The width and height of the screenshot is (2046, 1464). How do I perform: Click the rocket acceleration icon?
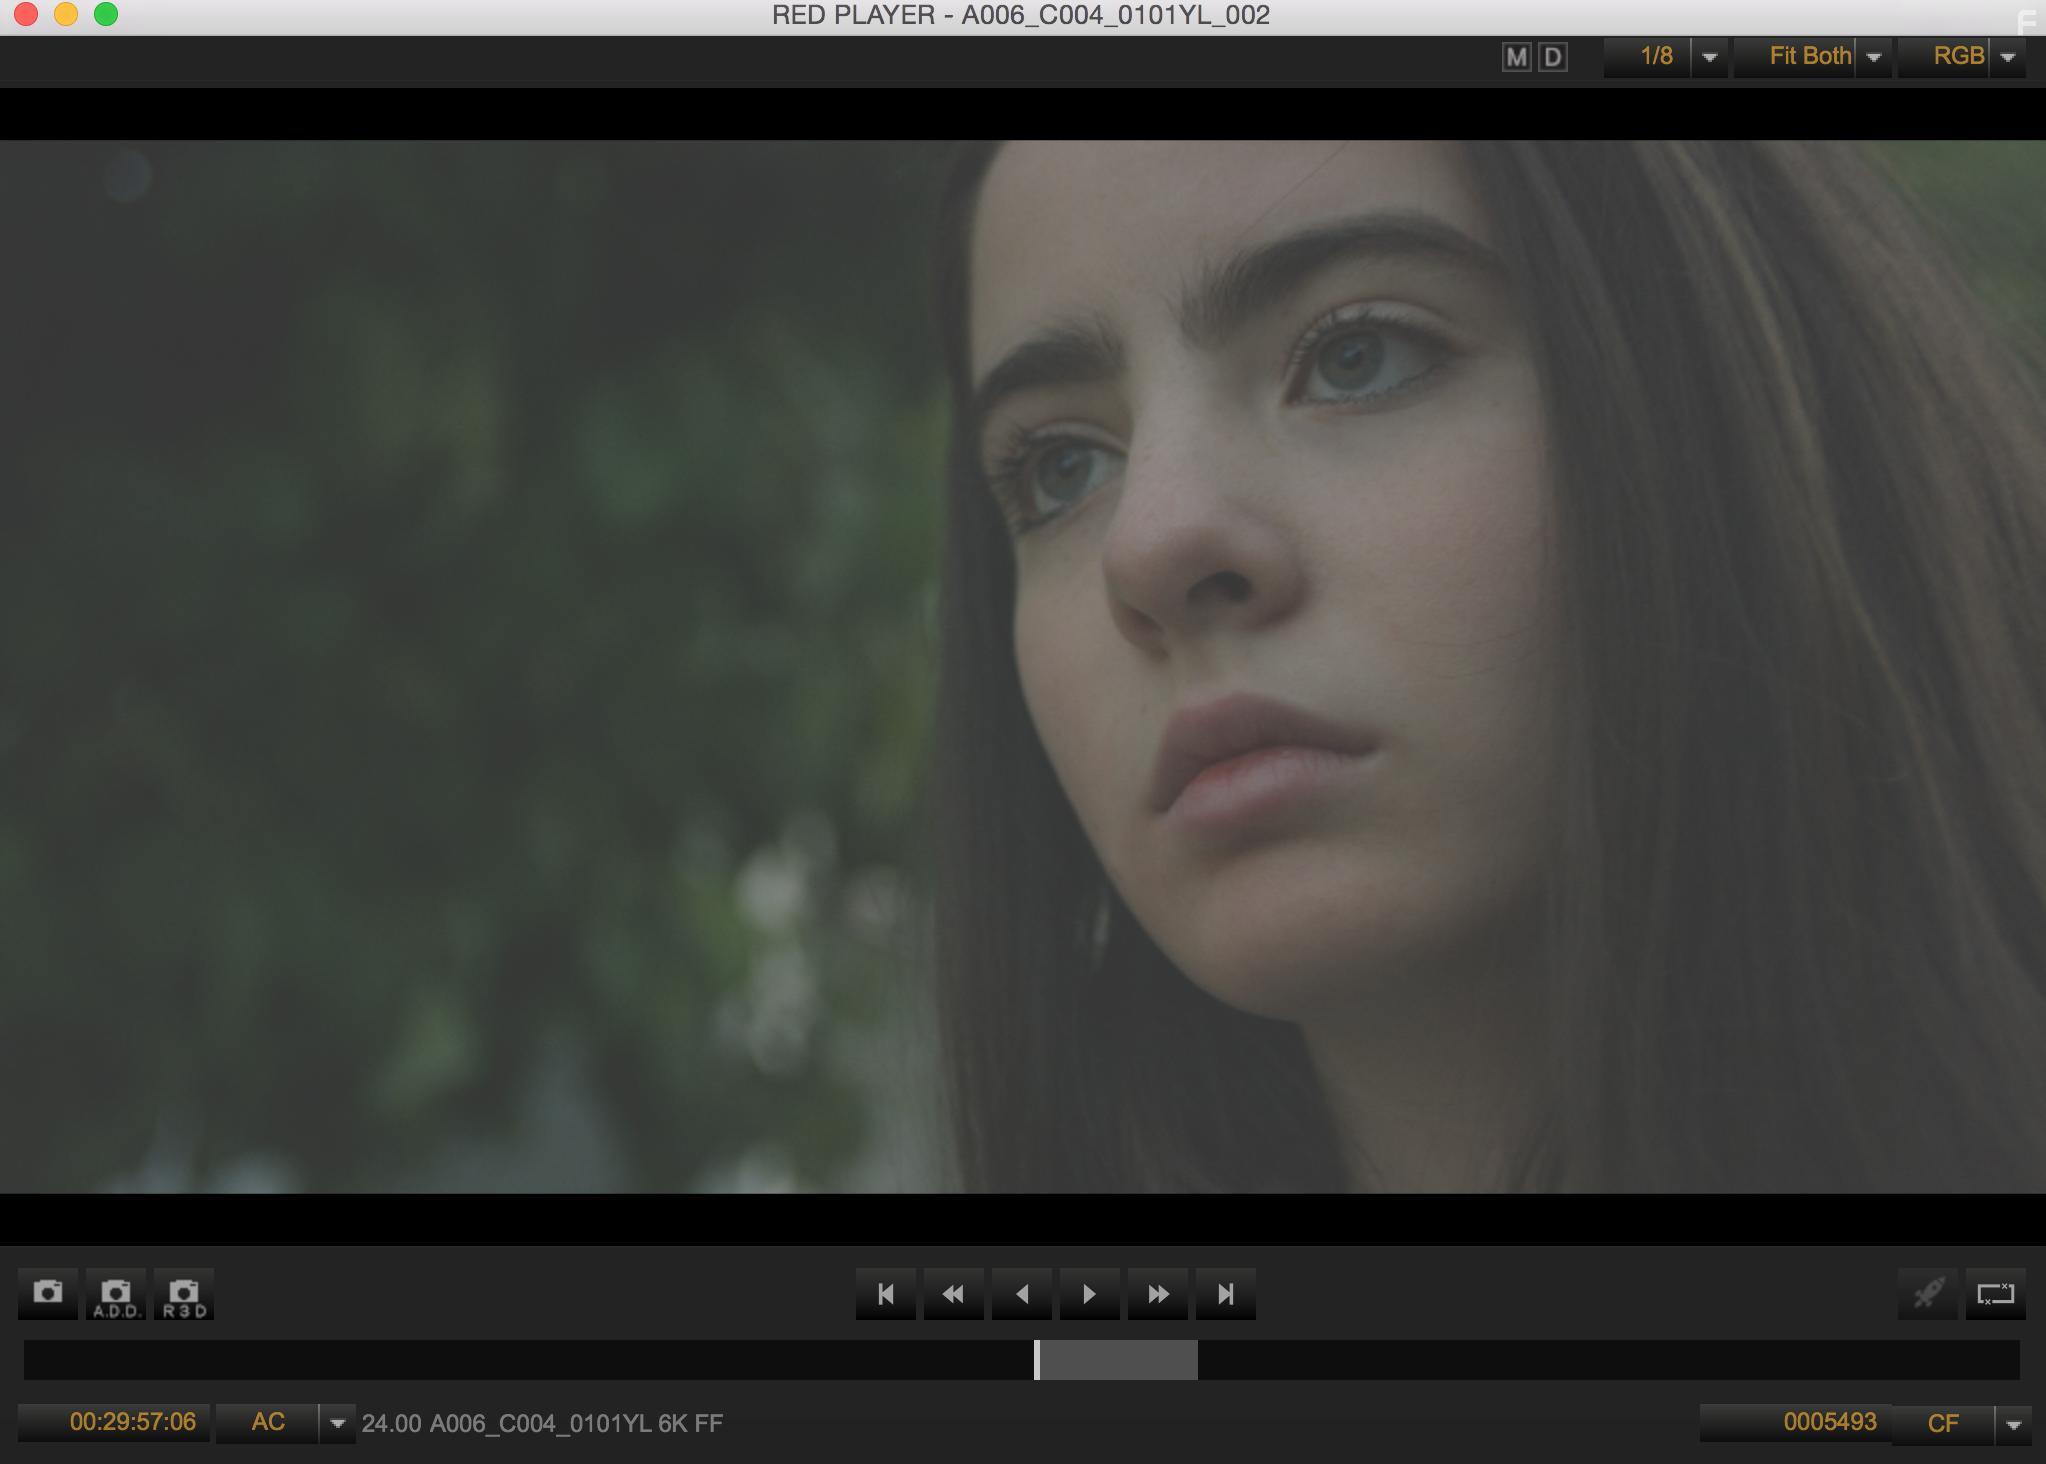coord(1928,1293)
